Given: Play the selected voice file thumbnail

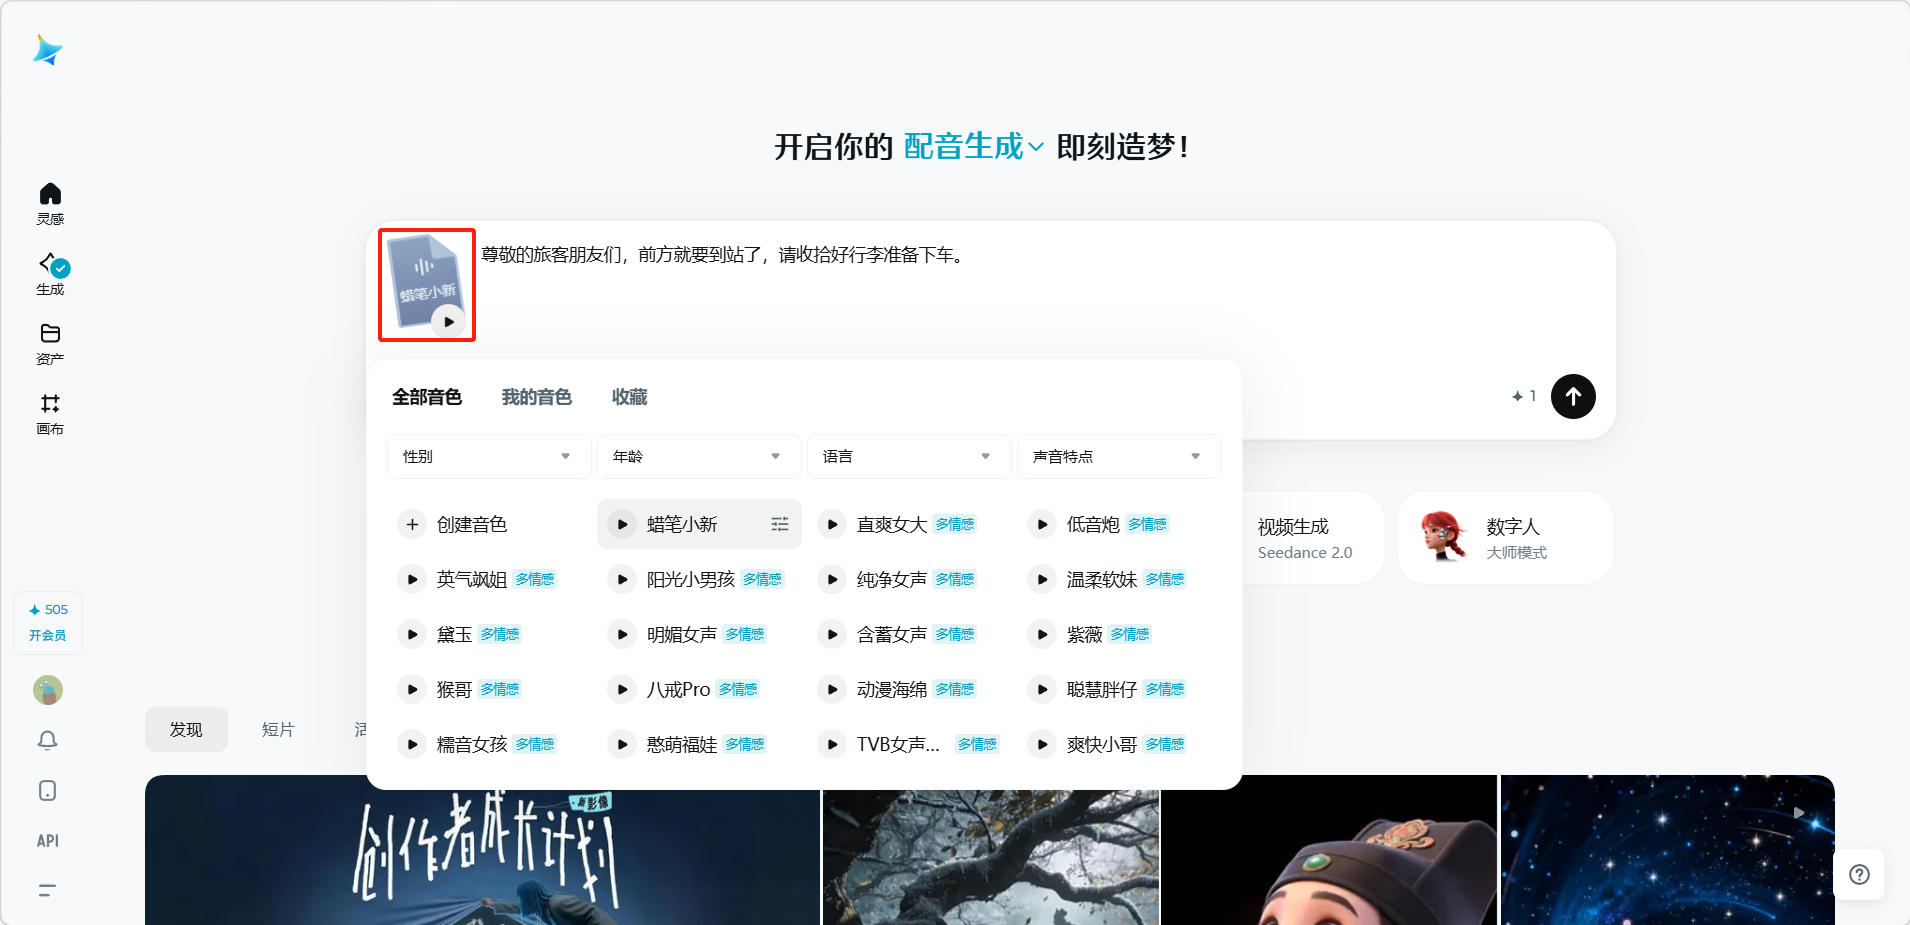Looking at the screenshot, I should coord(448,321).
